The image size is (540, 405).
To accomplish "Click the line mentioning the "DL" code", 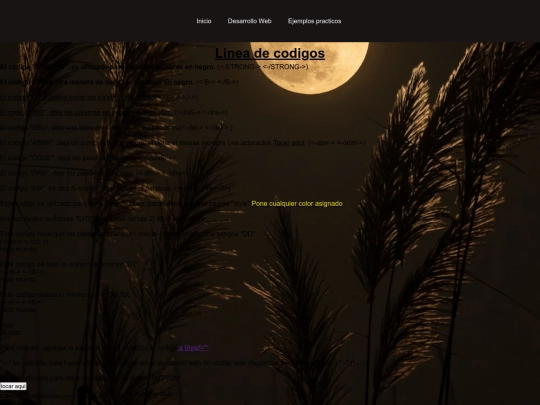I will coord(66,294).
